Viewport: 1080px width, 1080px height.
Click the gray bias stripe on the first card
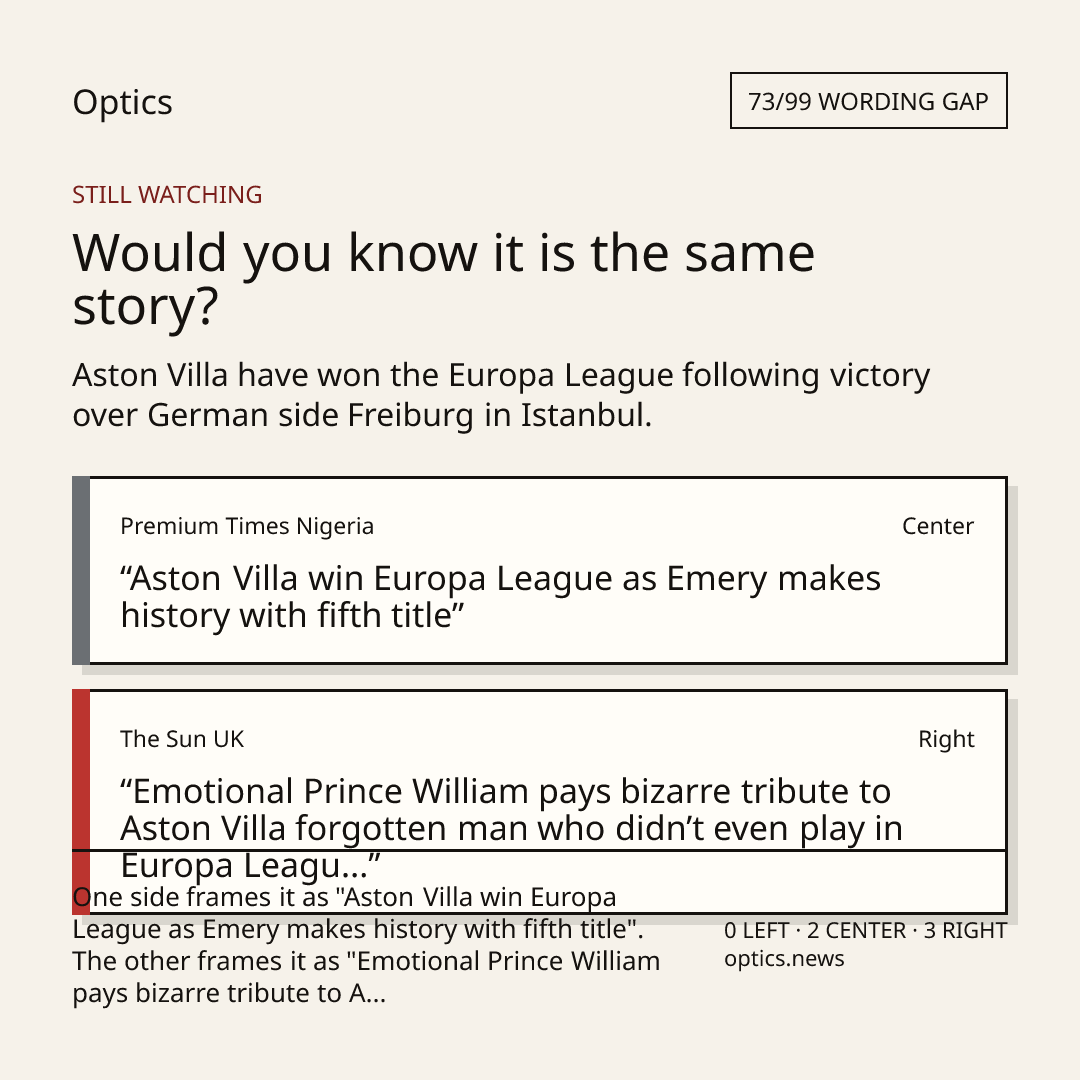point(81,570)
